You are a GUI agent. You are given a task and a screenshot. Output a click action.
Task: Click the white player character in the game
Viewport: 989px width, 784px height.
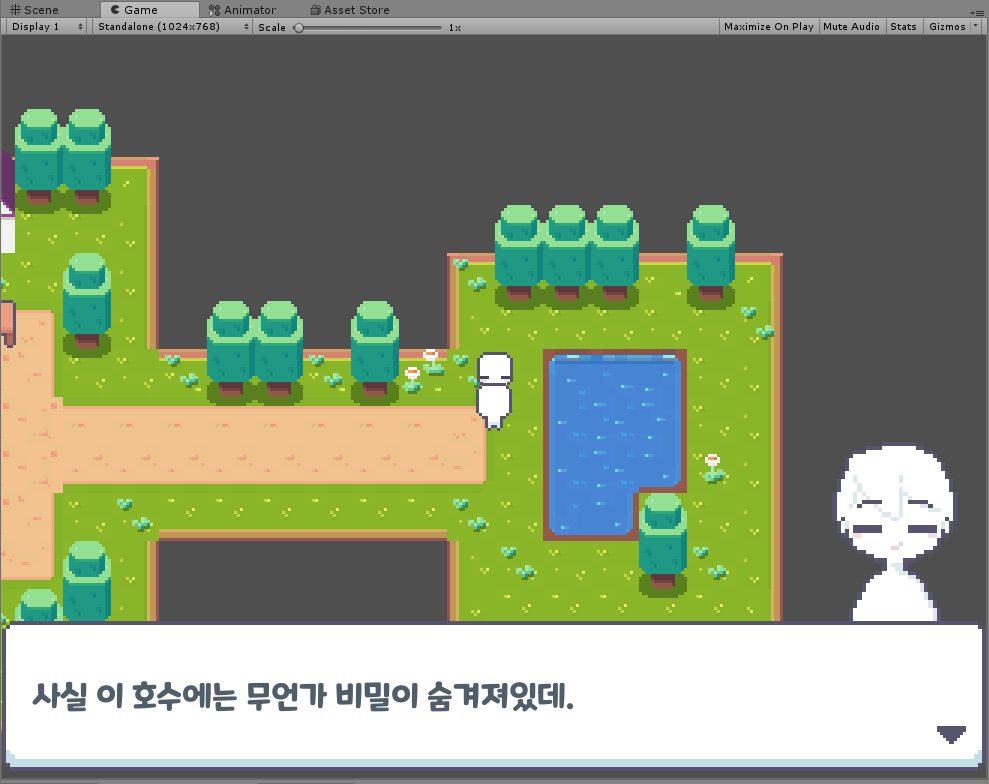(494, 390)
